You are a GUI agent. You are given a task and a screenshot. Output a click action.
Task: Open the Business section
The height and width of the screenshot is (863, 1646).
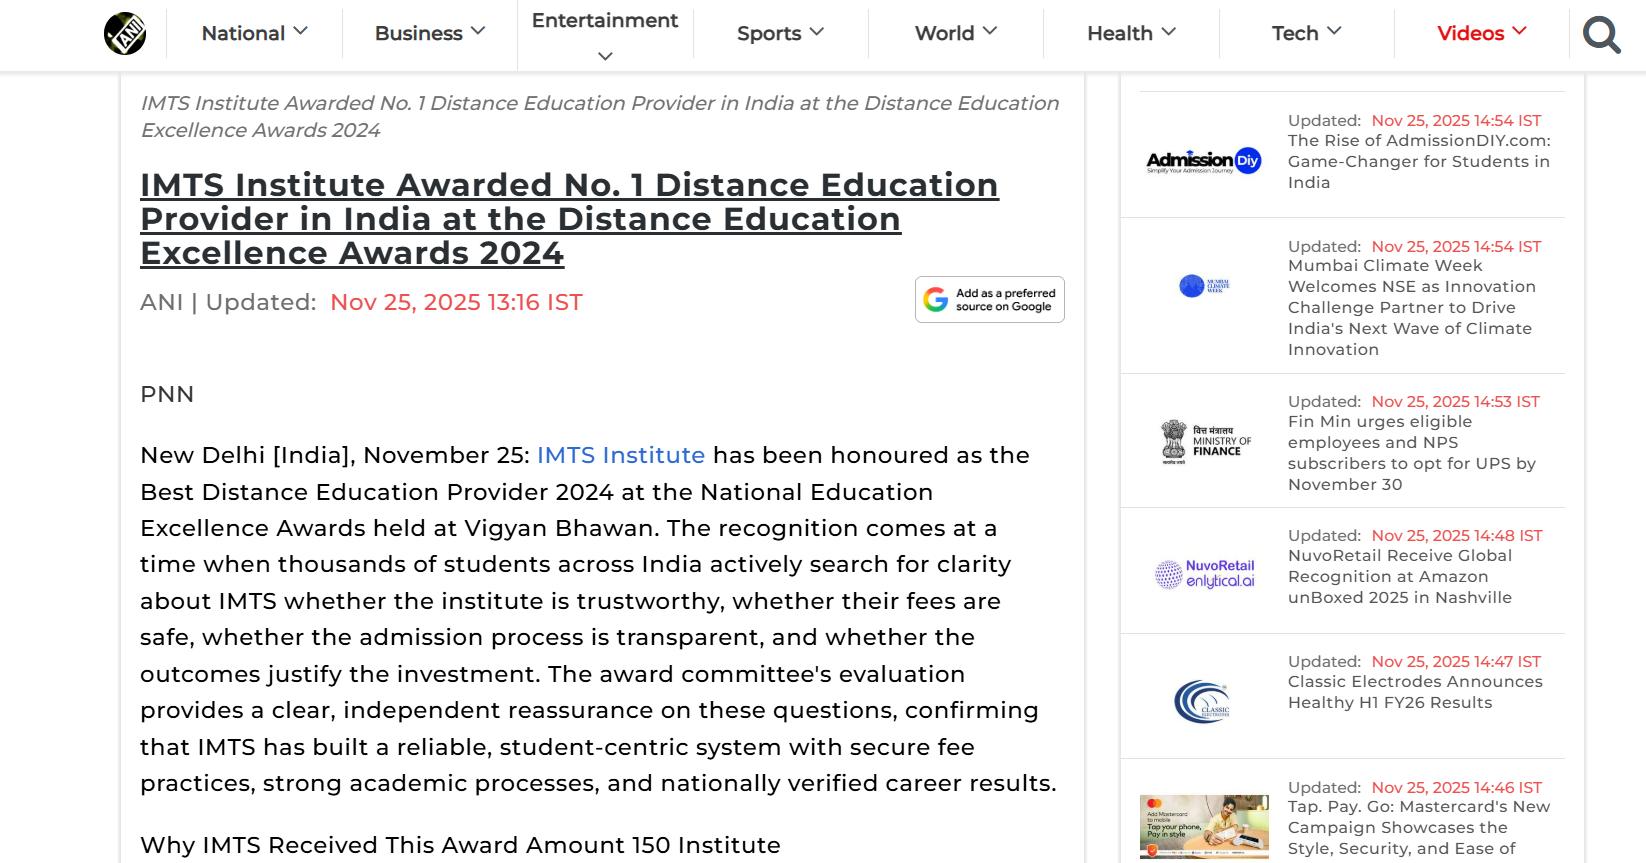(x=418, y=33)
